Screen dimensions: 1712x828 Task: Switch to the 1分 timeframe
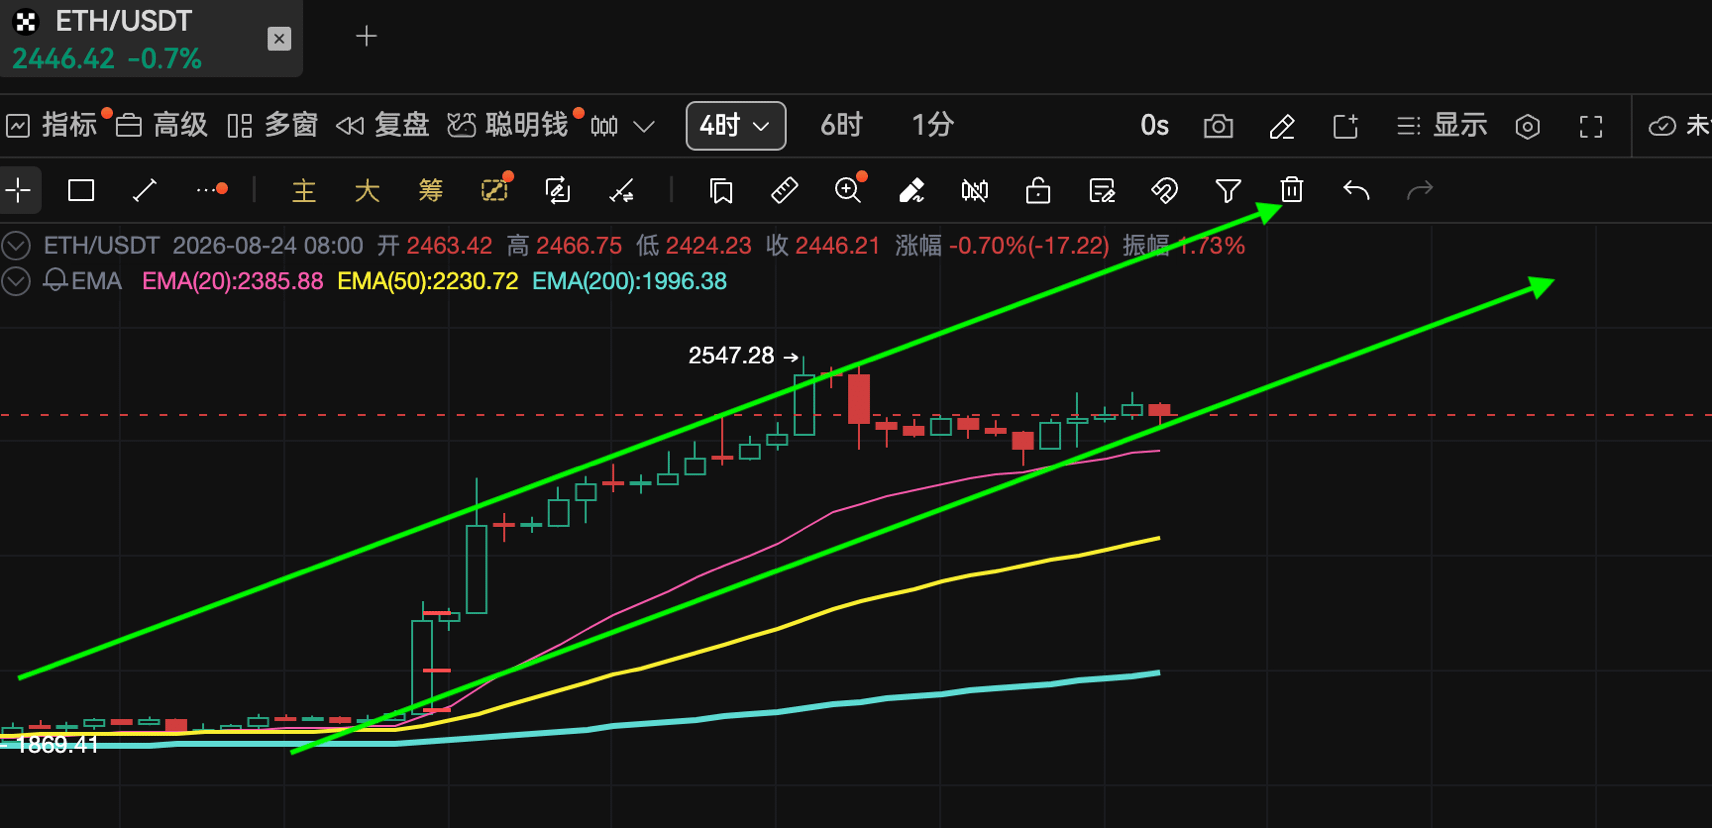(932, 125)
